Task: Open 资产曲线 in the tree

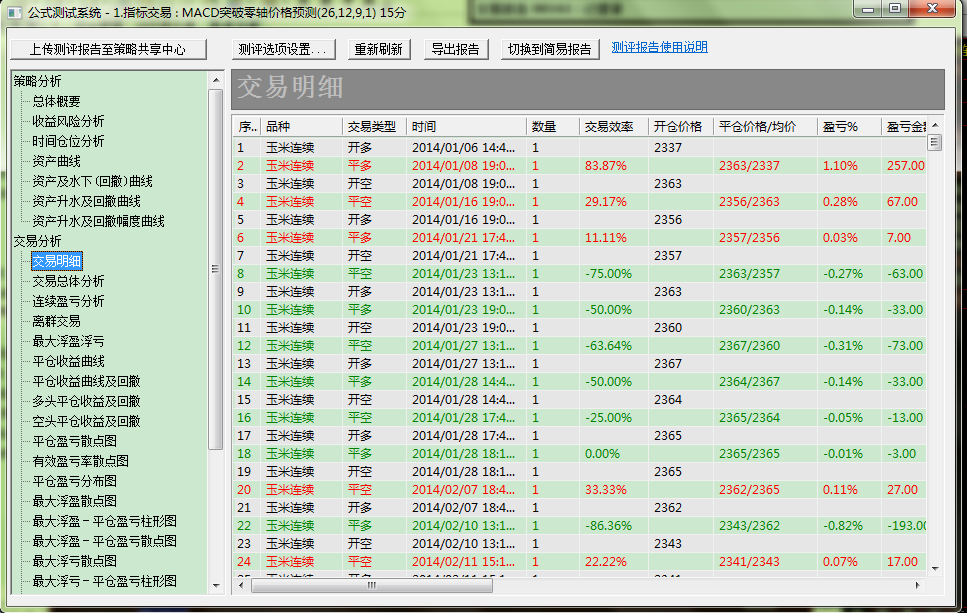Action: (56, 161)
